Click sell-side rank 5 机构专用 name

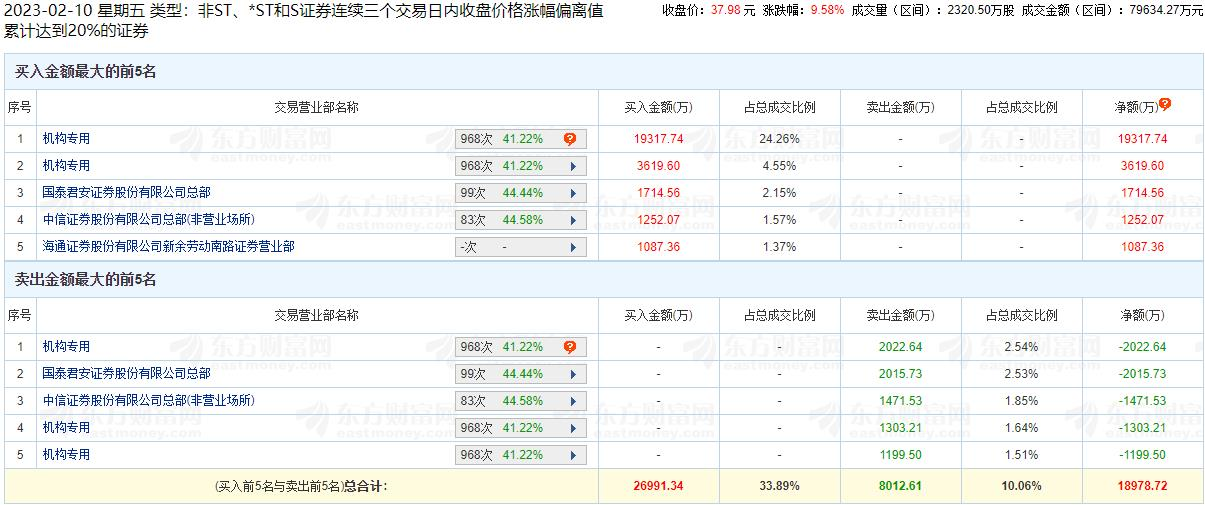66,454
